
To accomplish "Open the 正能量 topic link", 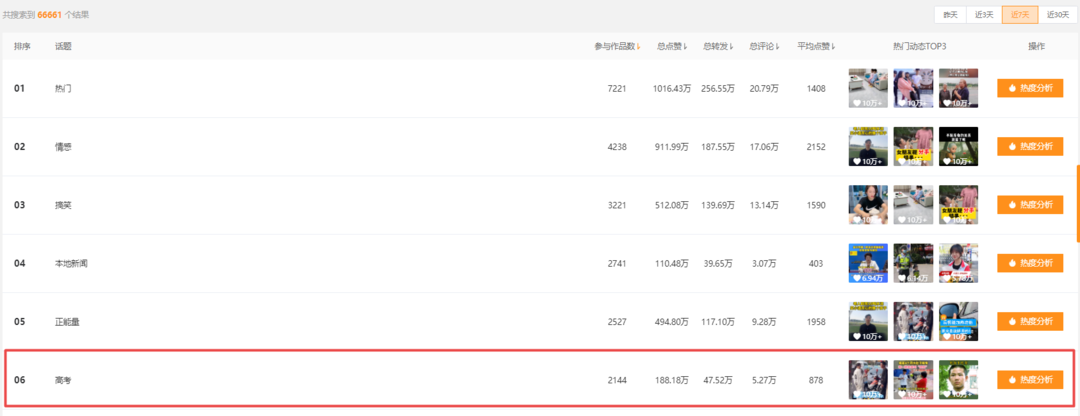I will pyautogui.click(x=68, y=322).
